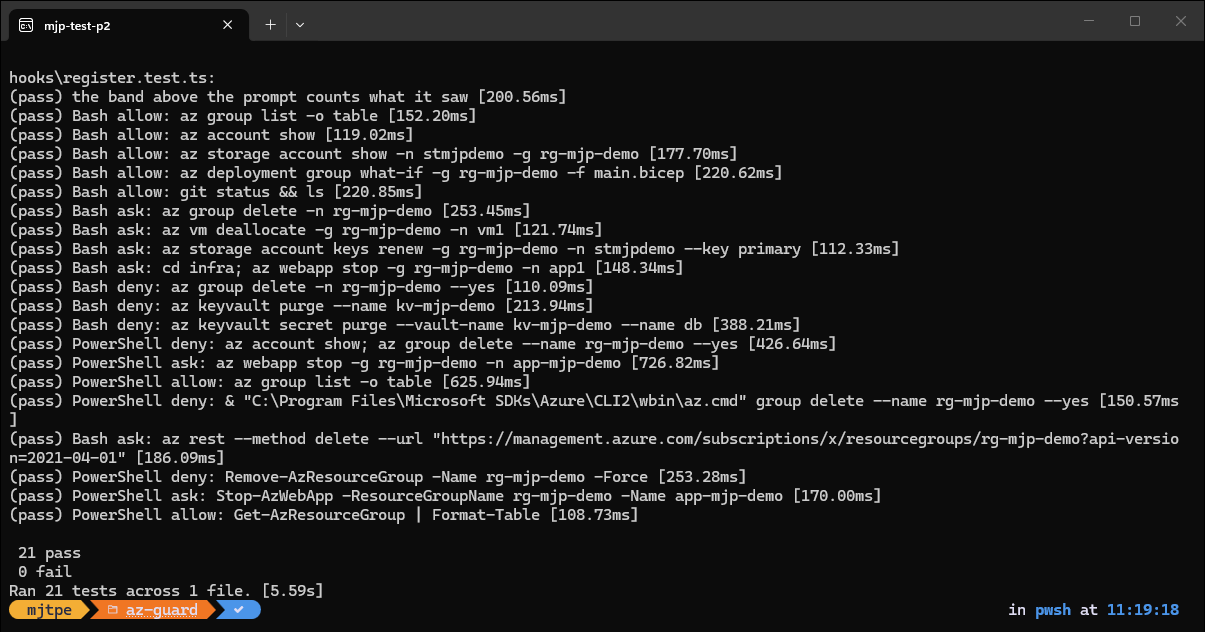This screenshot has width=1205, height=632.
Task: Click the mjtpe prompt segment
Action: 50,610
